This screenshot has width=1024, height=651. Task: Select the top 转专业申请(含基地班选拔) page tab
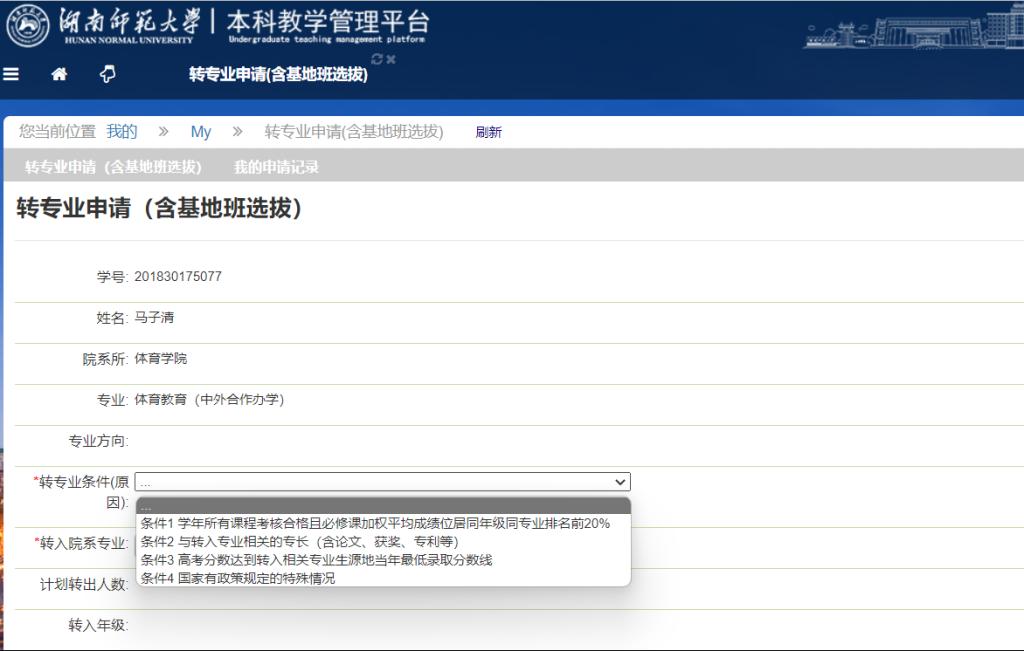(278, 75)
